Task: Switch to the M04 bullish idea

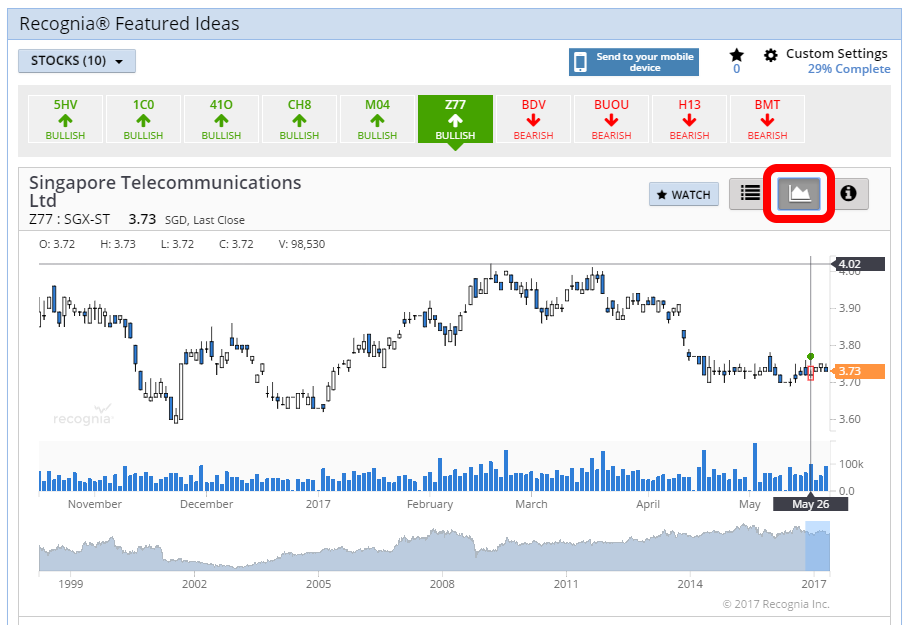Action: click(x=377, y=119)
